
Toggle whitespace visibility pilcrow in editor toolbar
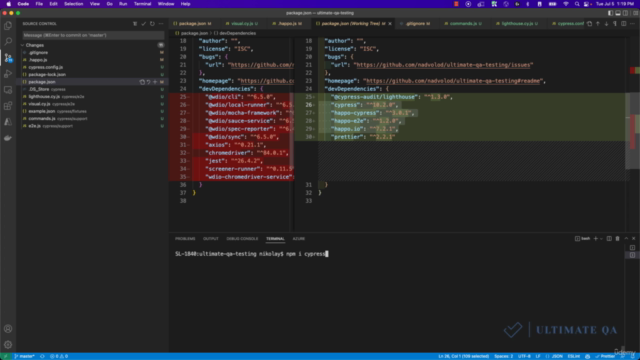615,24
